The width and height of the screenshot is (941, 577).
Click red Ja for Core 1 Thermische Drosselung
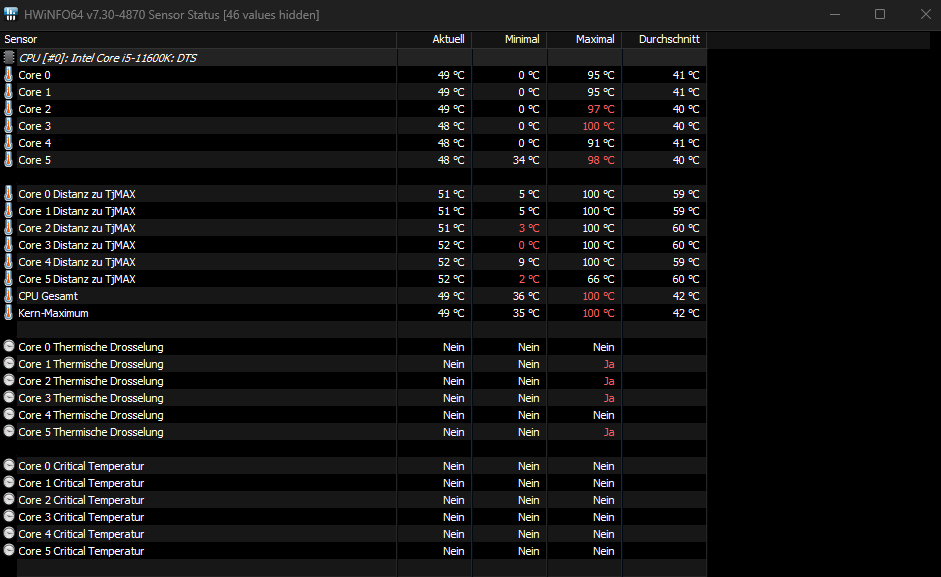pos(609,364)
